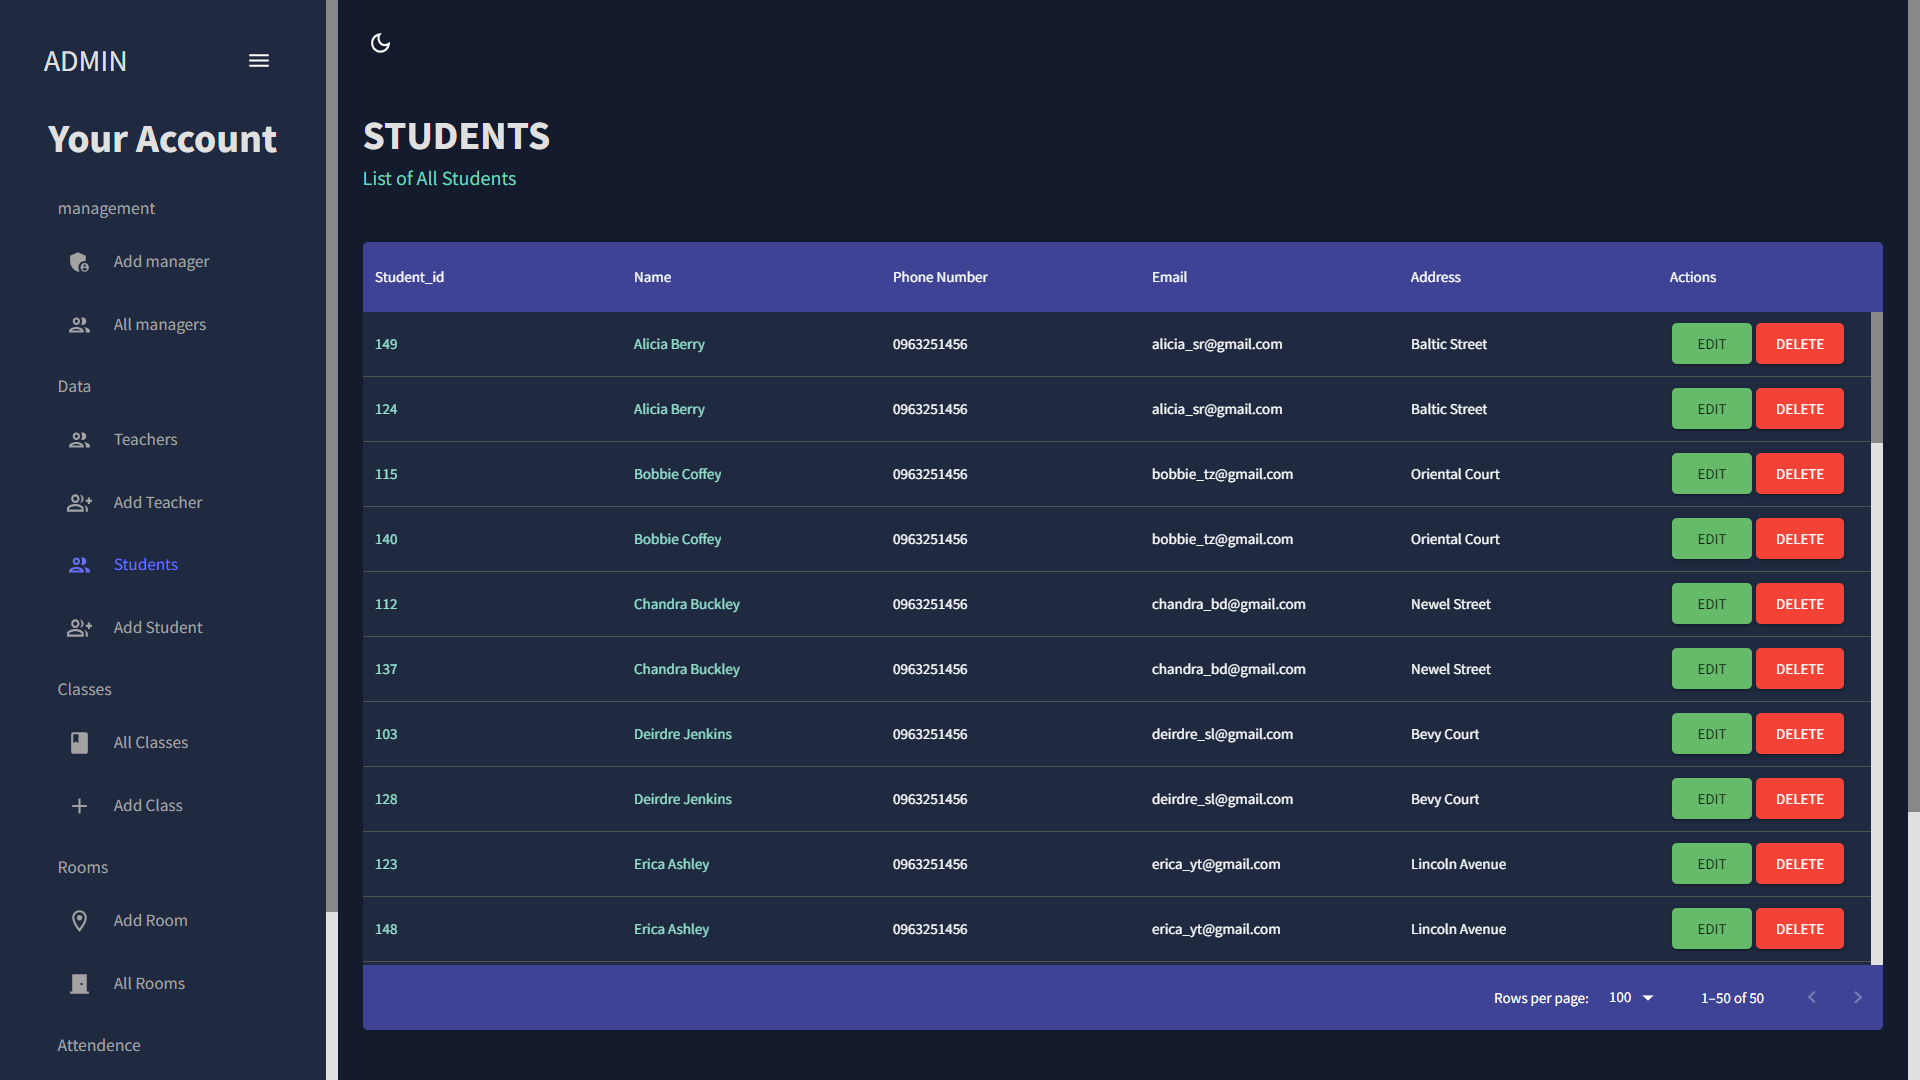Screen dimensions: 1920x1080
Task: Select Students in the sidebar menu
Action: click(145, 565)
